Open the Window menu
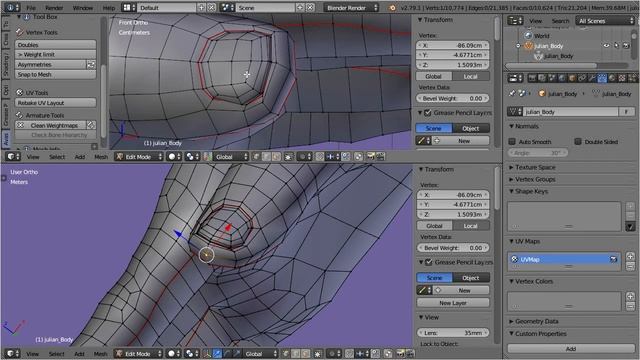This screenshot has height=360, width=640. (83, 8)
